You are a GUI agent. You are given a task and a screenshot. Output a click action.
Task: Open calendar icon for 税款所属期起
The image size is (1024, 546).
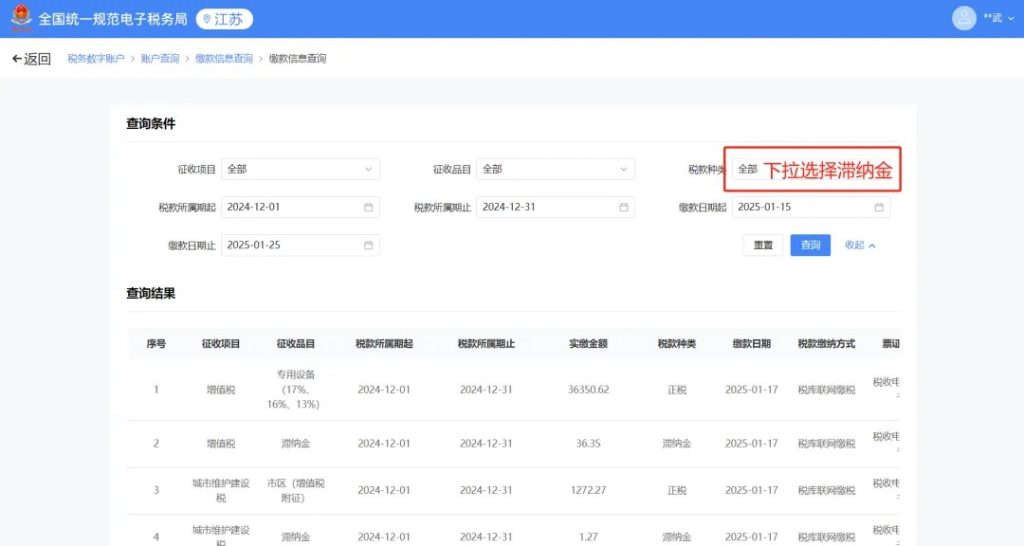[x=368, y=207]
